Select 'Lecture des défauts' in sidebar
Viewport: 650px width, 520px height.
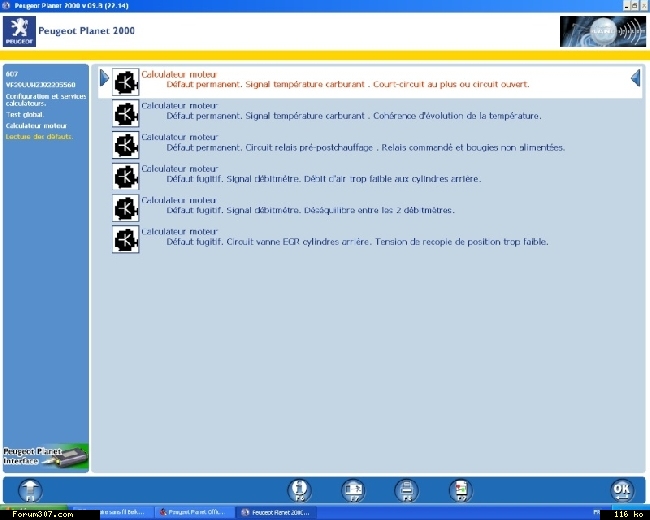(39, 136)
